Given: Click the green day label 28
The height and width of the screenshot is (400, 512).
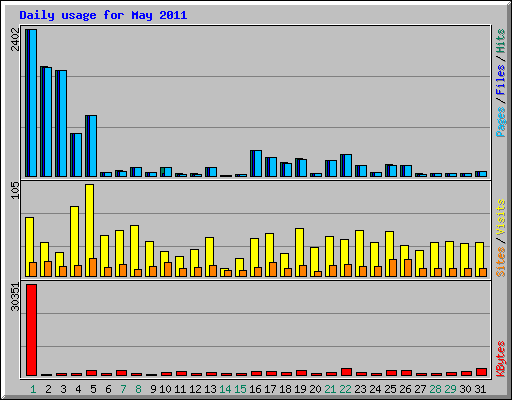Looking at the screenshot, I should [435, 389].
